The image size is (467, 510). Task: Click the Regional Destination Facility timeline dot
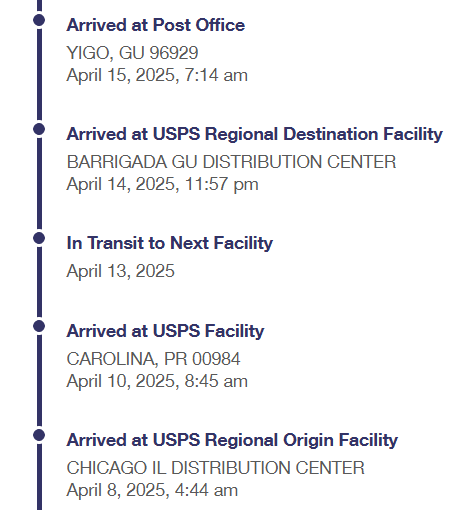(x=39, y=129)
